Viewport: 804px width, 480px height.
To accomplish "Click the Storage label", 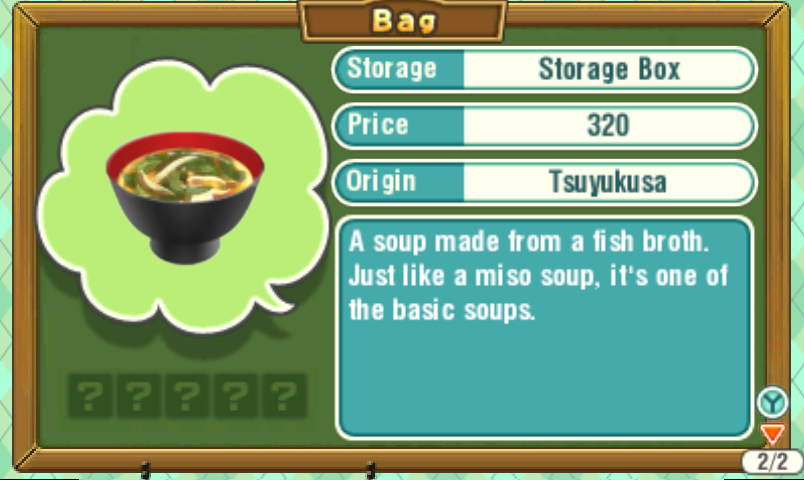I will click(x=392, y=69).
